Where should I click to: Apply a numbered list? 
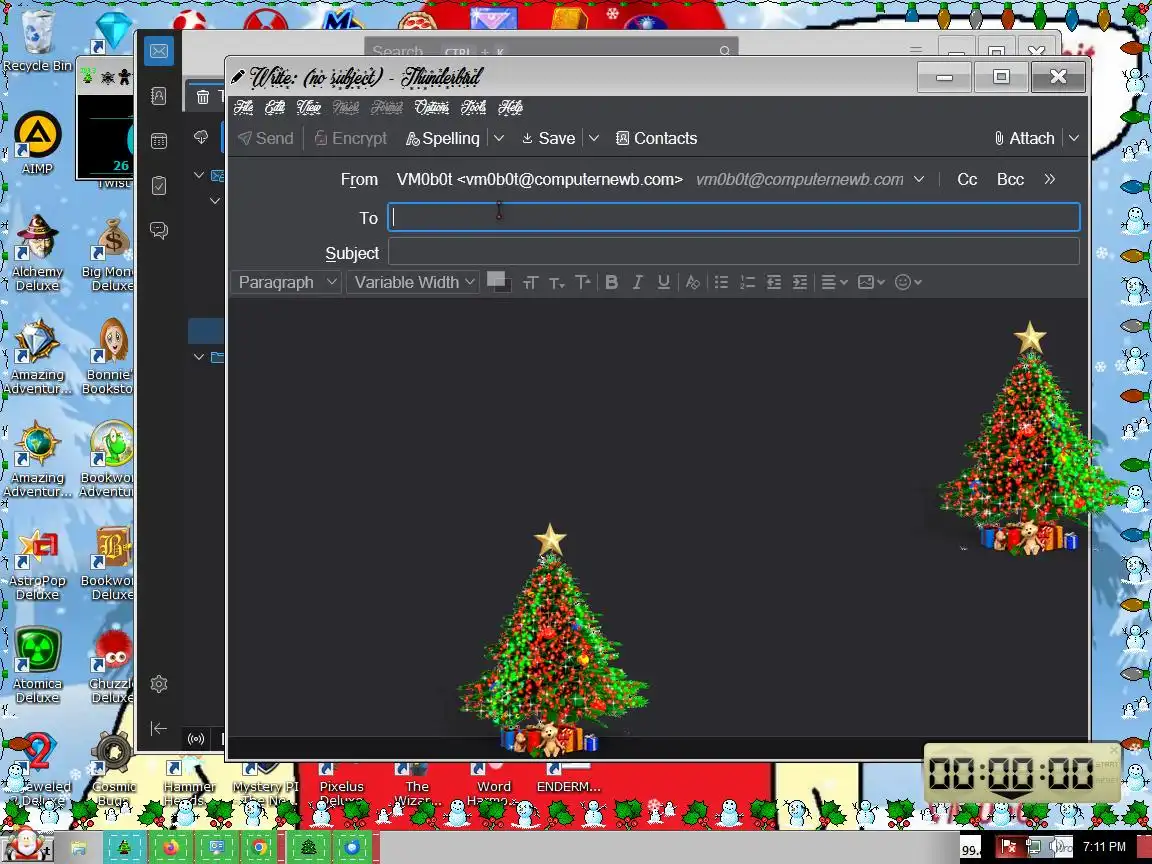(x=747, y=282)
